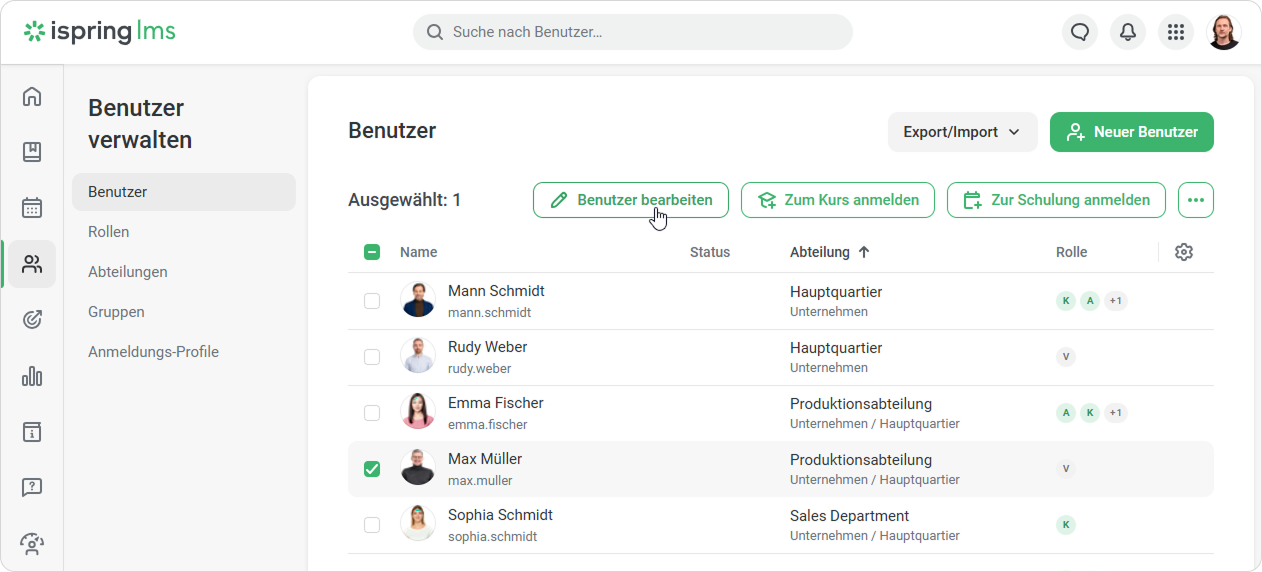Open the chat messages icon

click(1080, 32)
